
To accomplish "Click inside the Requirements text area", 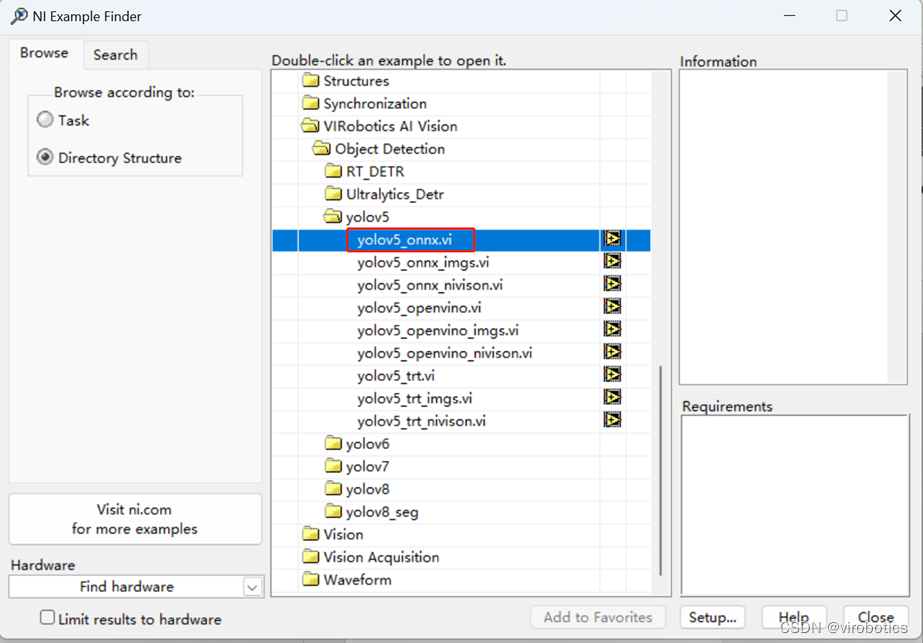I will pyautogui.click(x=795, y=505).
